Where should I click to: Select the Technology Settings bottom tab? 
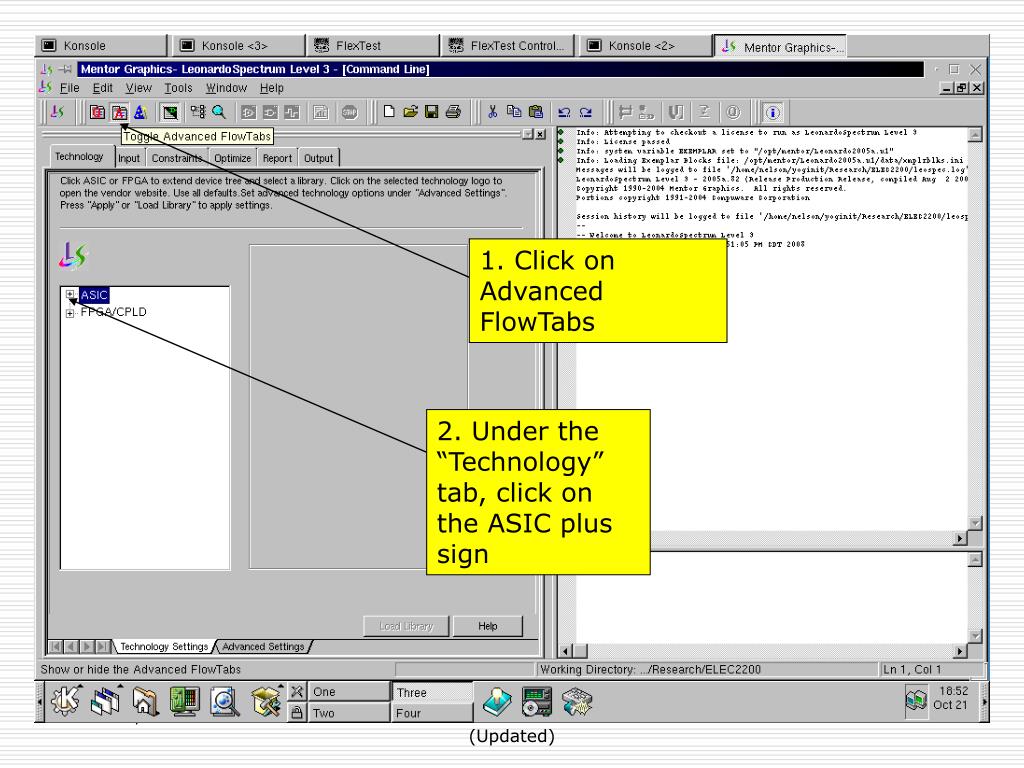[164, 647]
